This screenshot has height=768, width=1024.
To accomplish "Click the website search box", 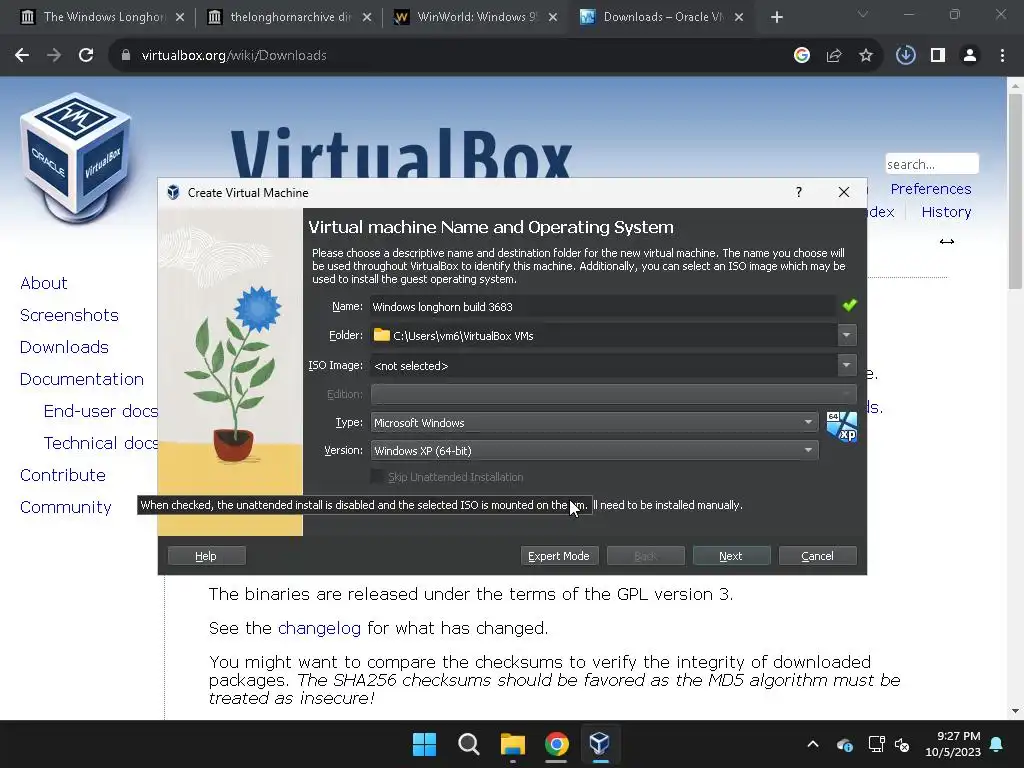I will click(932, 164).
